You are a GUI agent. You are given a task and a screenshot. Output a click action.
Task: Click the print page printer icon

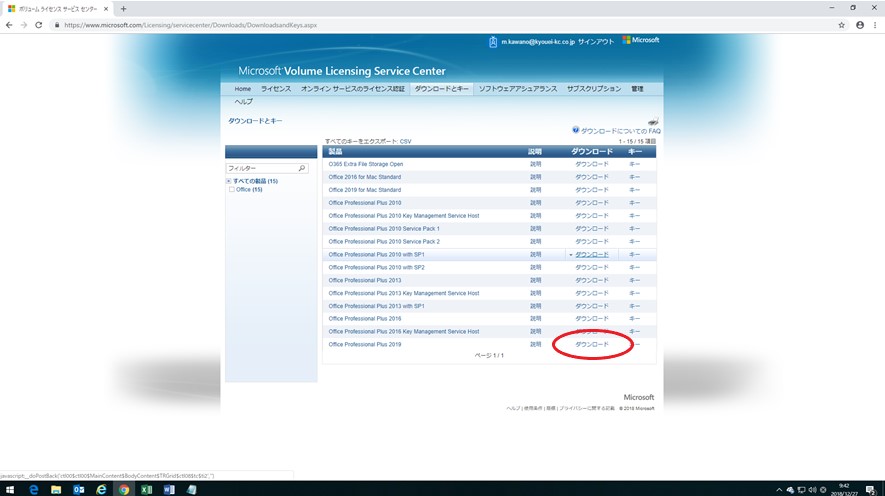pyautogui.click(x=653, y=121)
